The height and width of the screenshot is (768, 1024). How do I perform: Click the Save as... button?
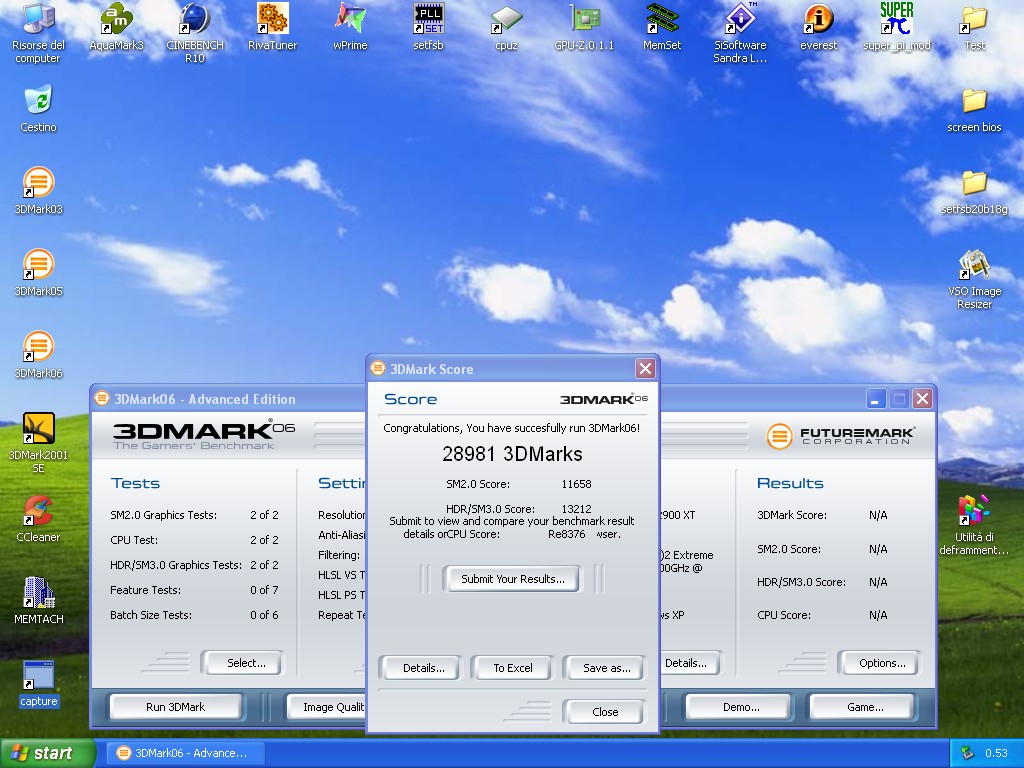click(606, 668)
